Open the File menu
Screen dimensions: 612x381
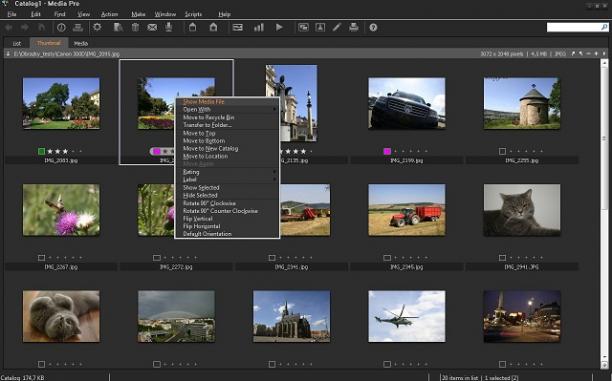[12, 14]
